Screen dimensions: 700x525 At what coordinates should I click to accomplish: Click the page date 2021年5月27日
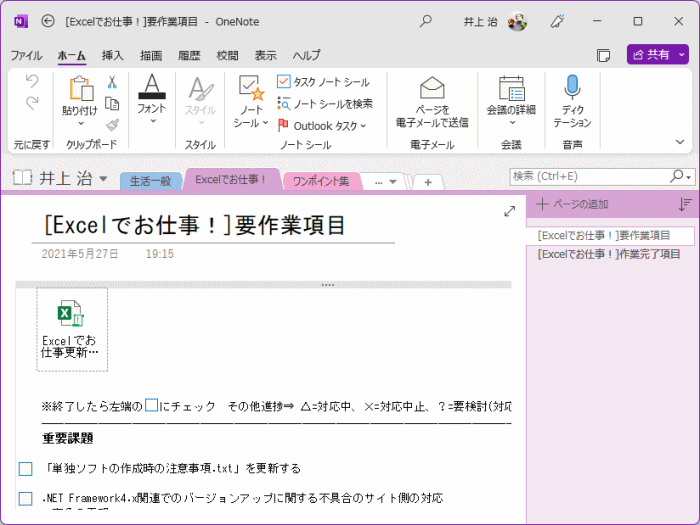click(x=80, y=254)
